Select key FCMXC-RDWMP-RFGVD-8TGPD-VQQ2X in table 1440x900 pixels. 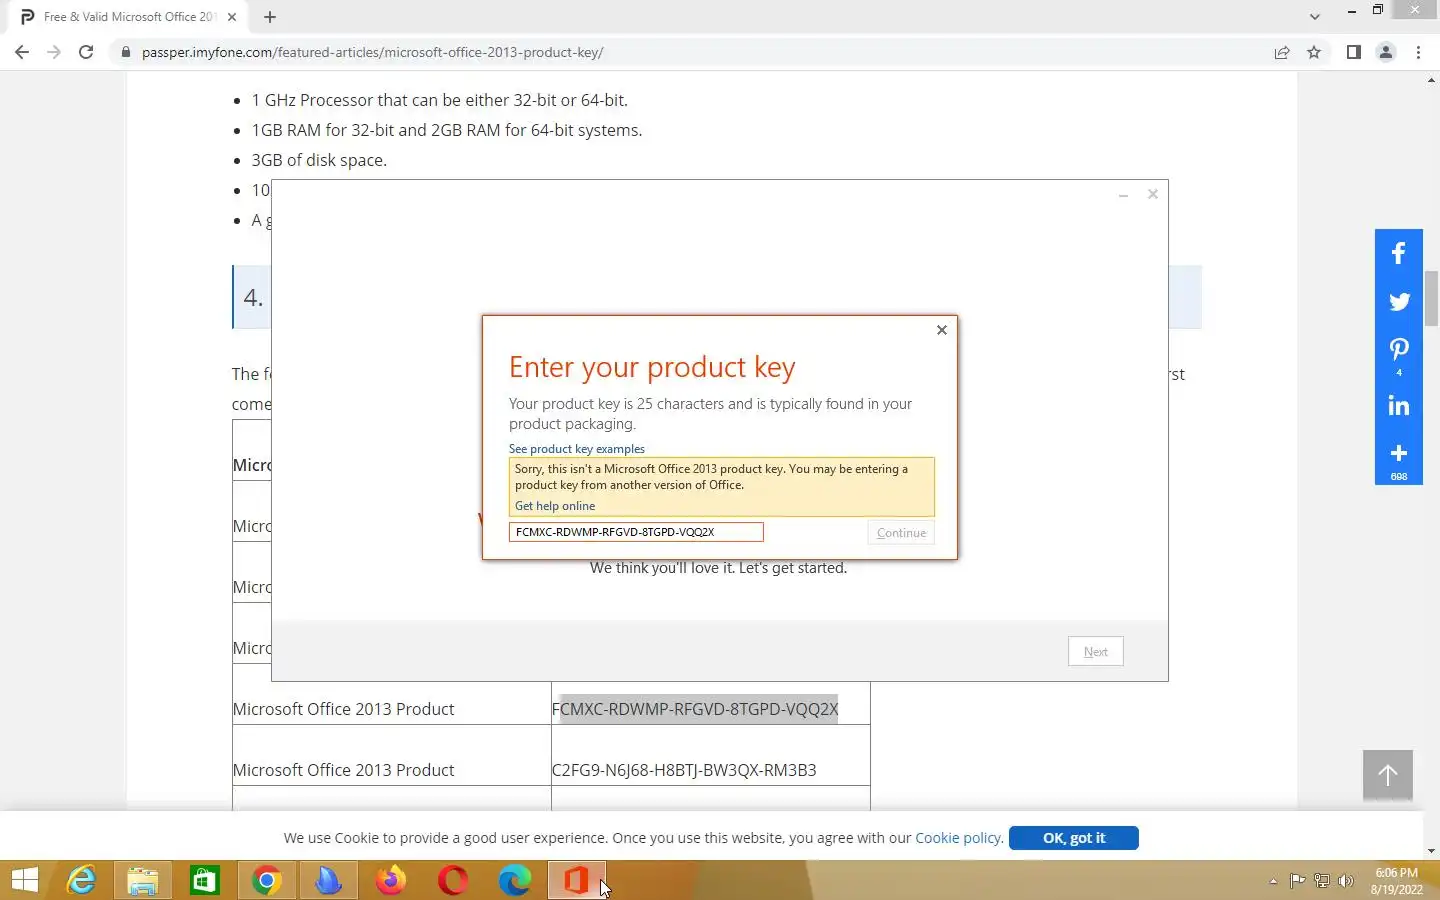(x=695, y=709)
